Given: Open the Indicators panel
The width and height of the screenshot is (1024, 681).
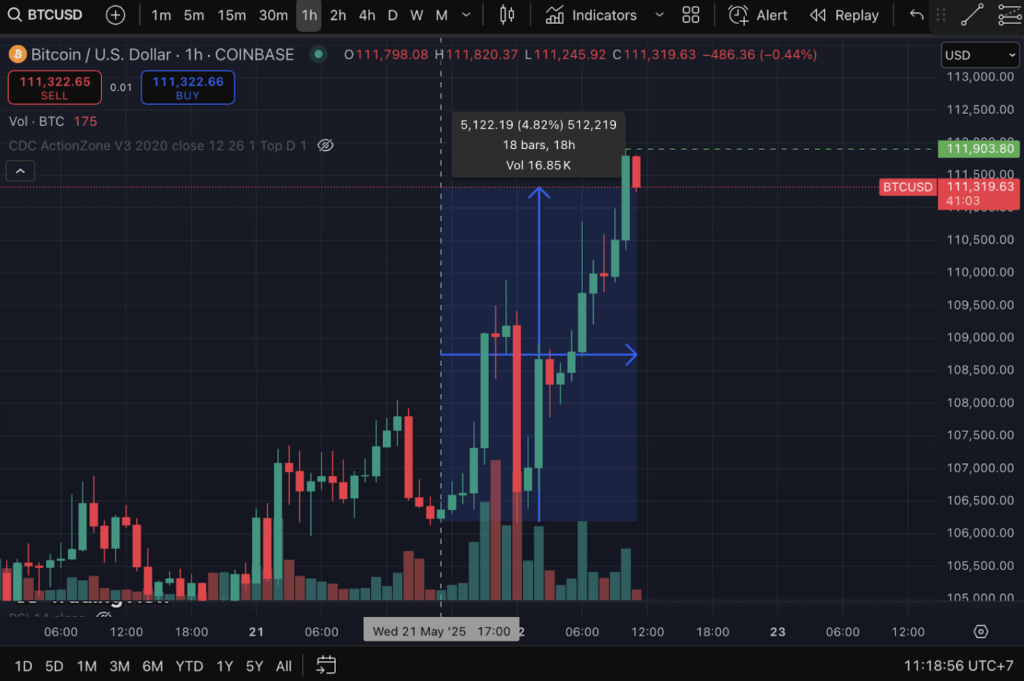Looking at the screenshot, I should [592, 15].
